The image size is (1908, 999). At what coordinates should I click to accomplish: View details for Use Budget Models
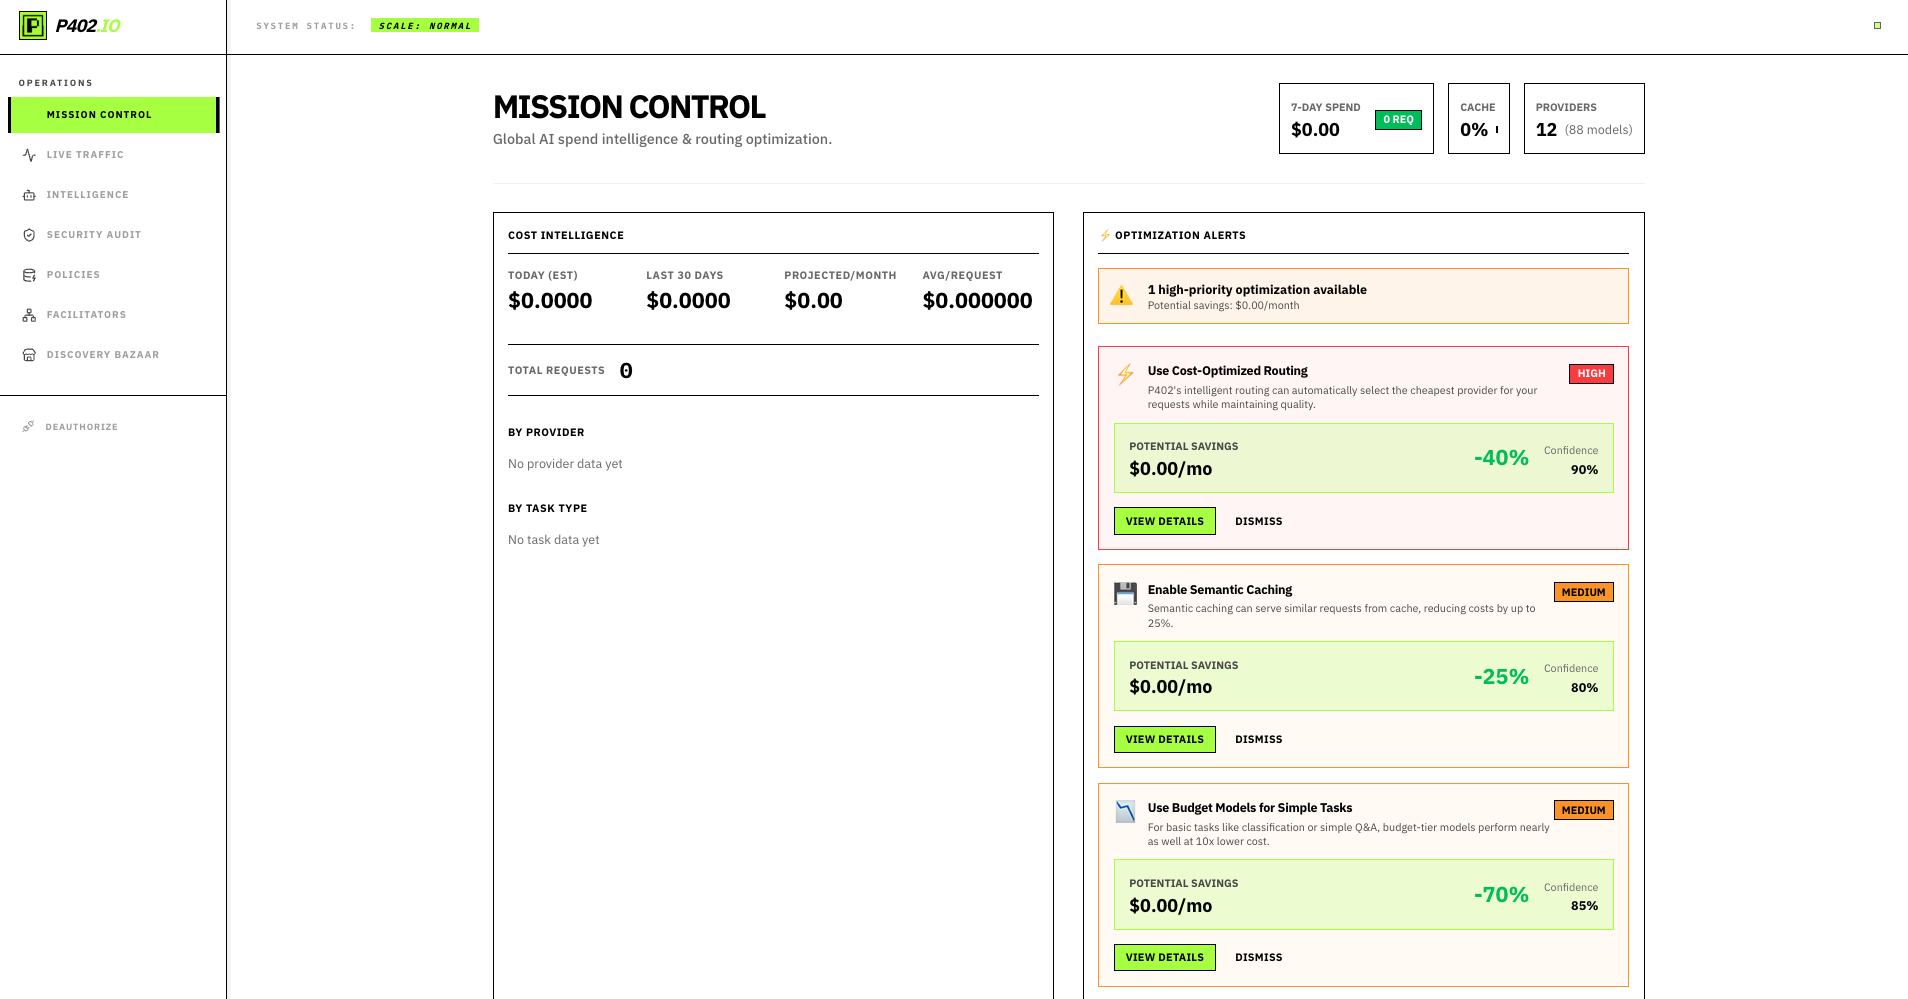(1165, 957)
